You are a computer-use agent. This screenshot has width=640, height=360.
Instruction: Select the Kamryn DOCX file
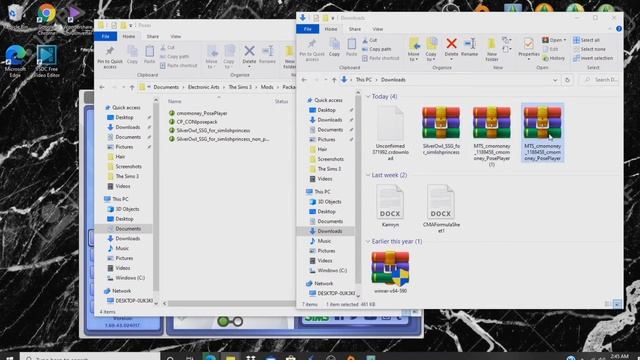[x=390, y=206]
